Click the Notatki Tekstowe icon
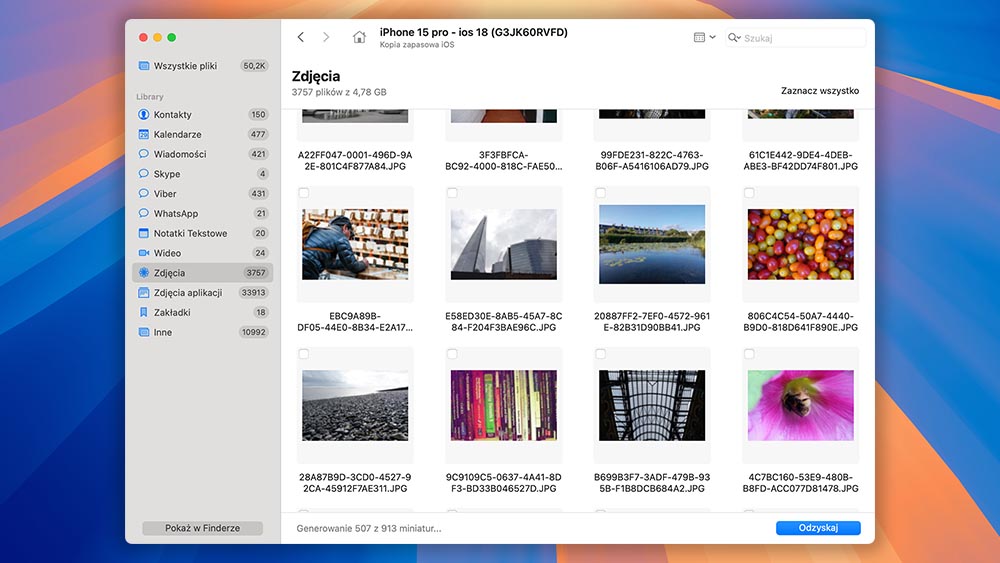Image resolution: width=1000 pixels, height=563 pixels. [143, 233]
